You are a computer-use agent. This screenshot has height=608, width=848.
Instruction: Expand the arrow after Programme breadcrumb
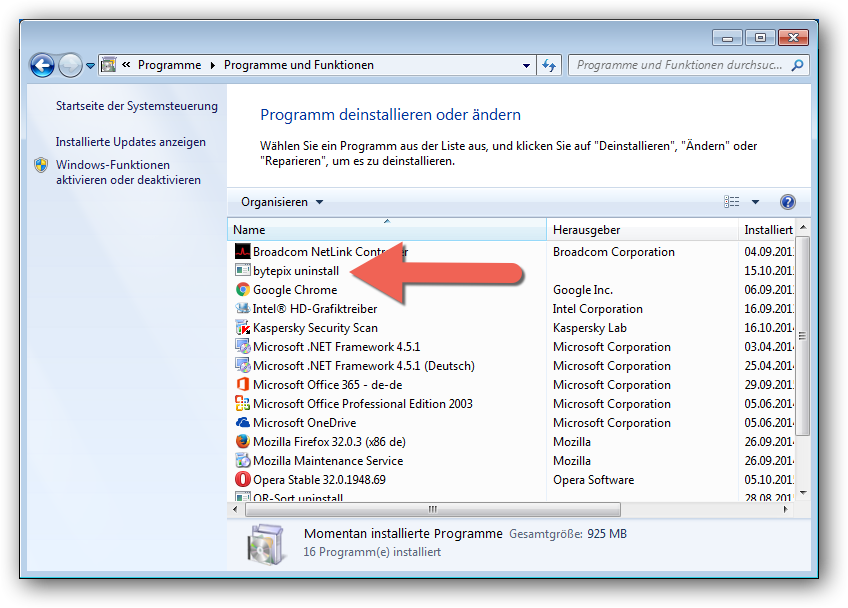pyautogui.click(x=213, y=65)
